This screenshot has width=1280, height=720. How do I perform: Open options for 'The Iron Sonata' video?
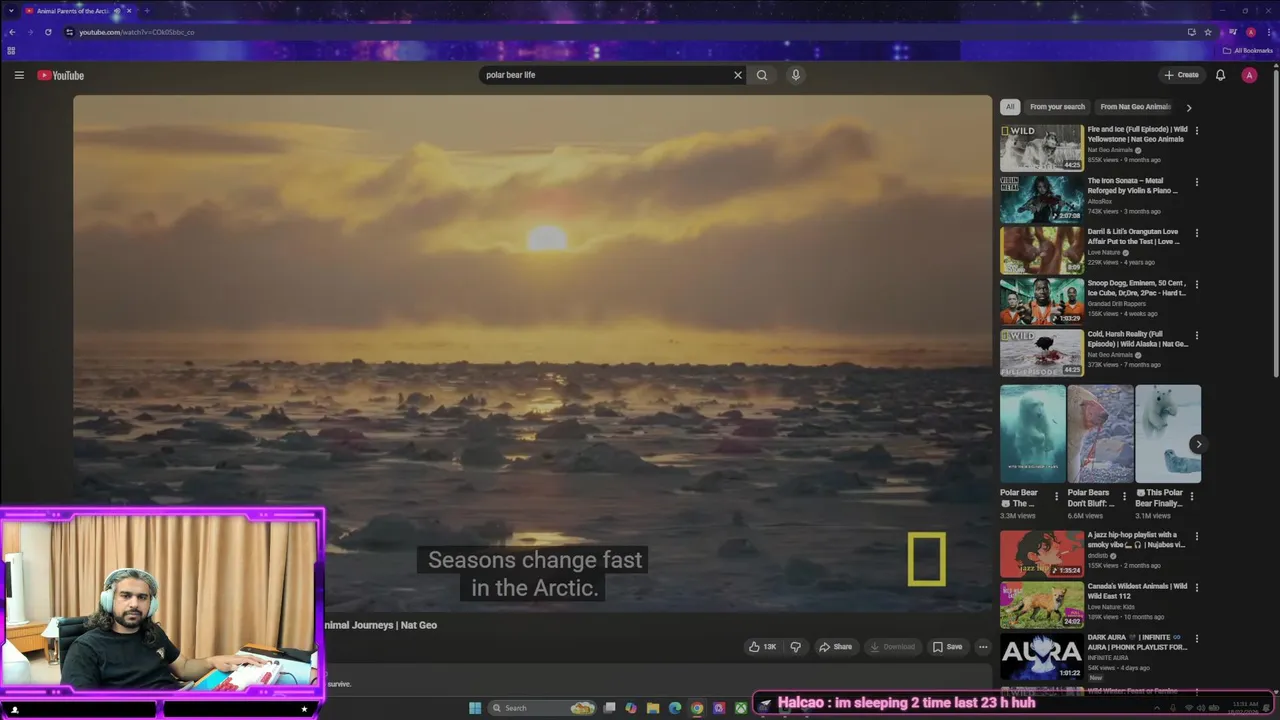pyautogui.click(x=1197, y=182)
